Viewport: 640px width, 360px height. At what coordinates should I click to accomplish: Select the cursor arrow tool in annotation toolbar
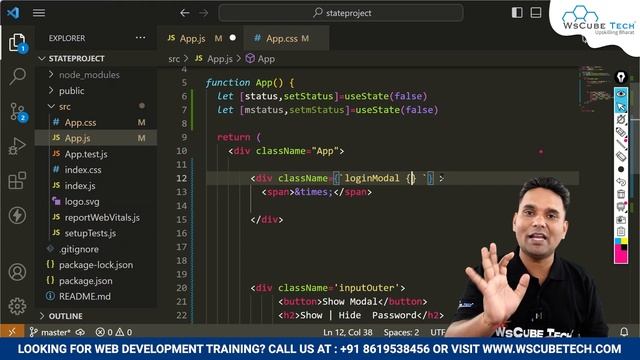click(621, 107)
